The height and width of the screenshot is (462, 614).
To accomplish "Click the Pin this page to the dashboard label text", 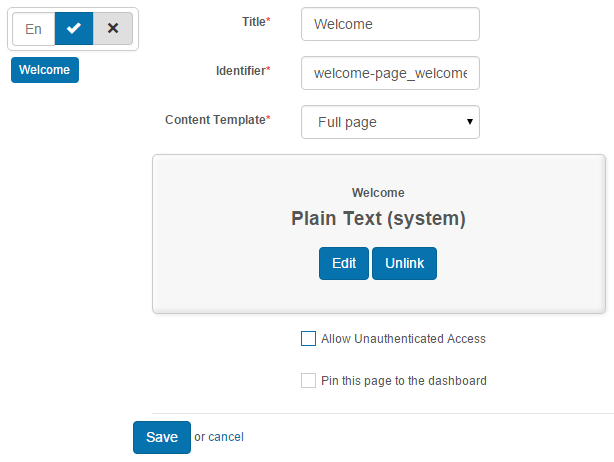I will (403, 381).
